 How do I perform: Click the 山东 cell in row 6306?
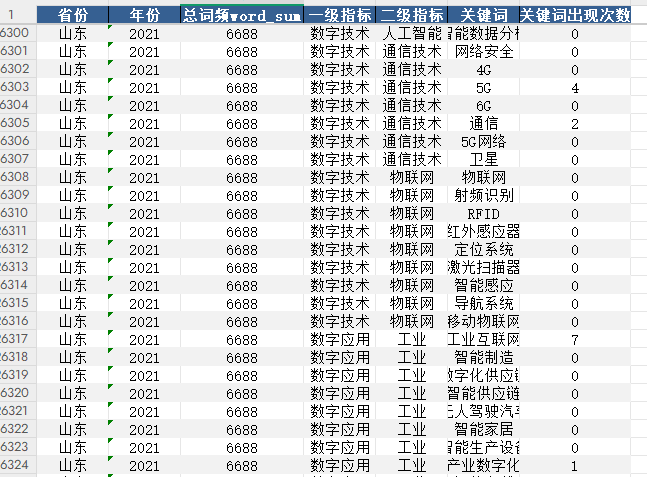pyautogui.click(x=73, y=142)
